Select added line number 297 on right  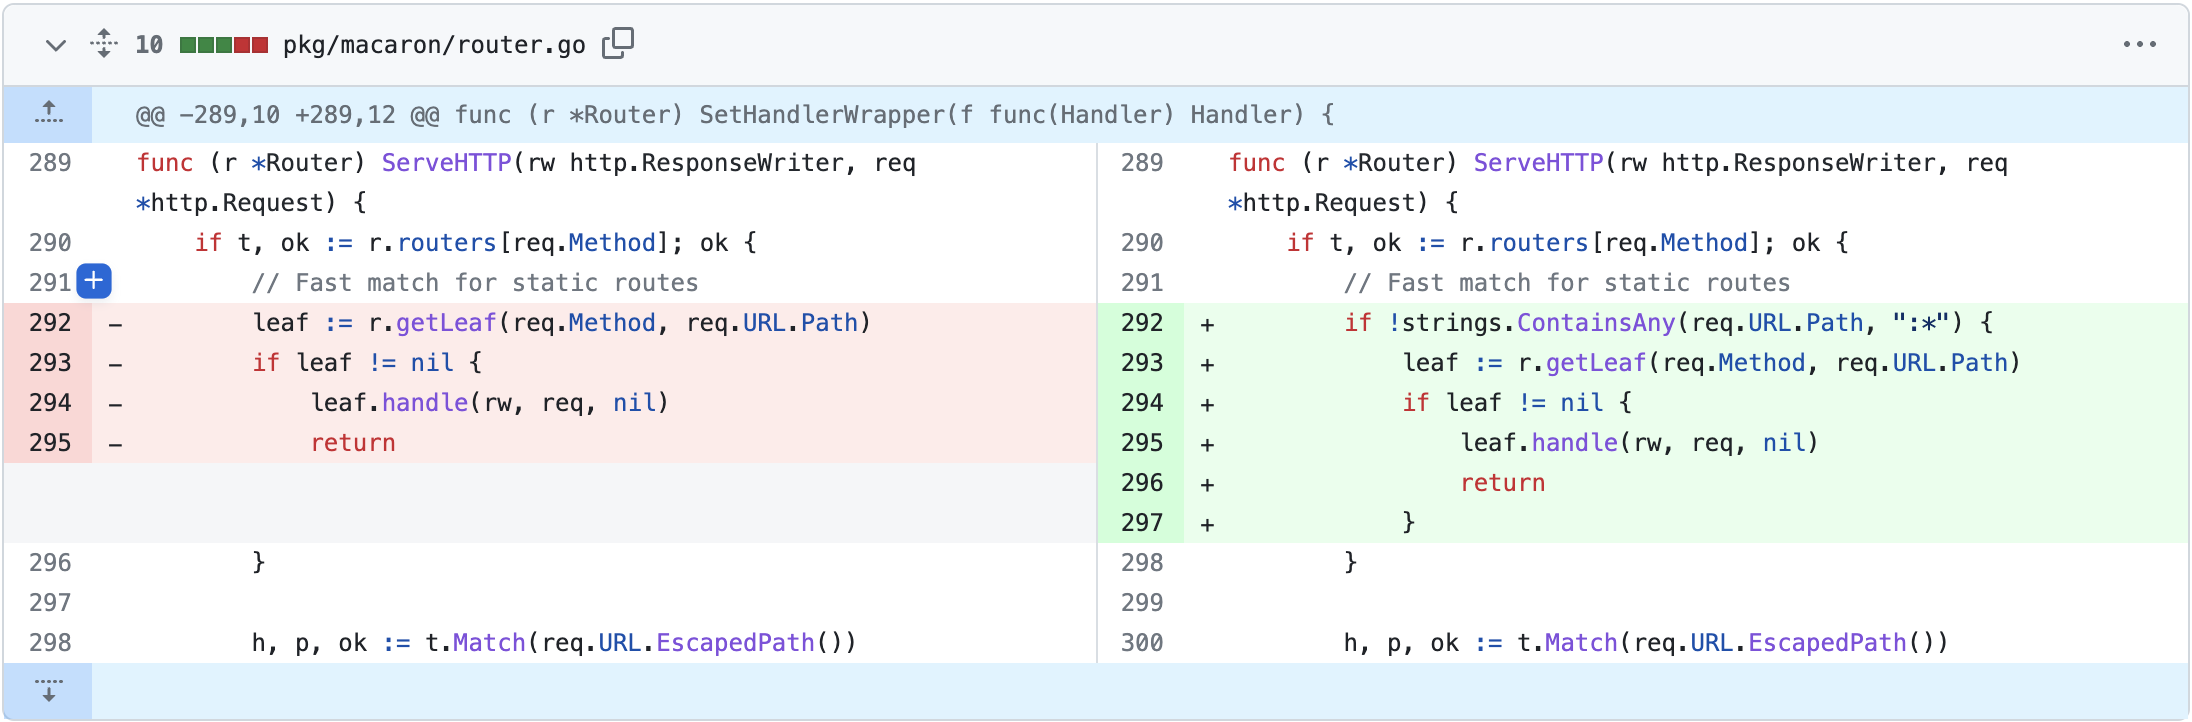1142,523
